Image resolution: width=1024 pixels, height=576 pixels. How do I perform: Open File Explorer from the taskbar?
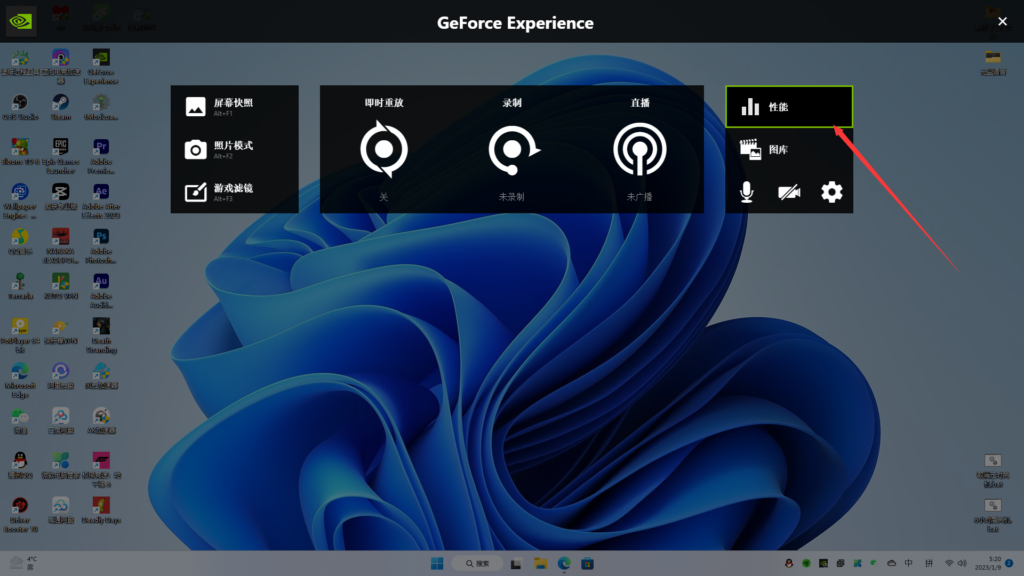539,563
